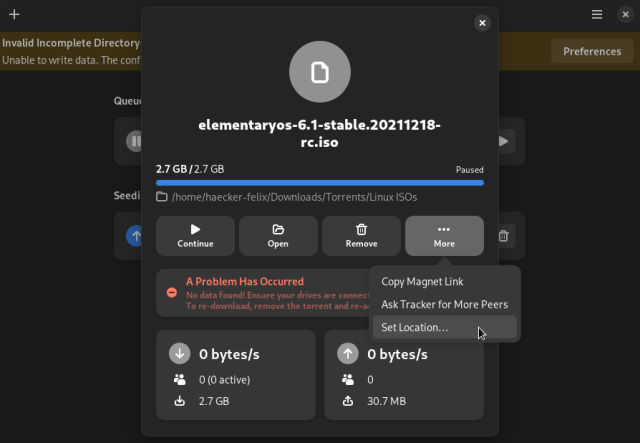The height and width of the screenshot is (443, 640).
Task: Click the pause icon in queue row
Action: pyautogui.click(x=134, y=141)
